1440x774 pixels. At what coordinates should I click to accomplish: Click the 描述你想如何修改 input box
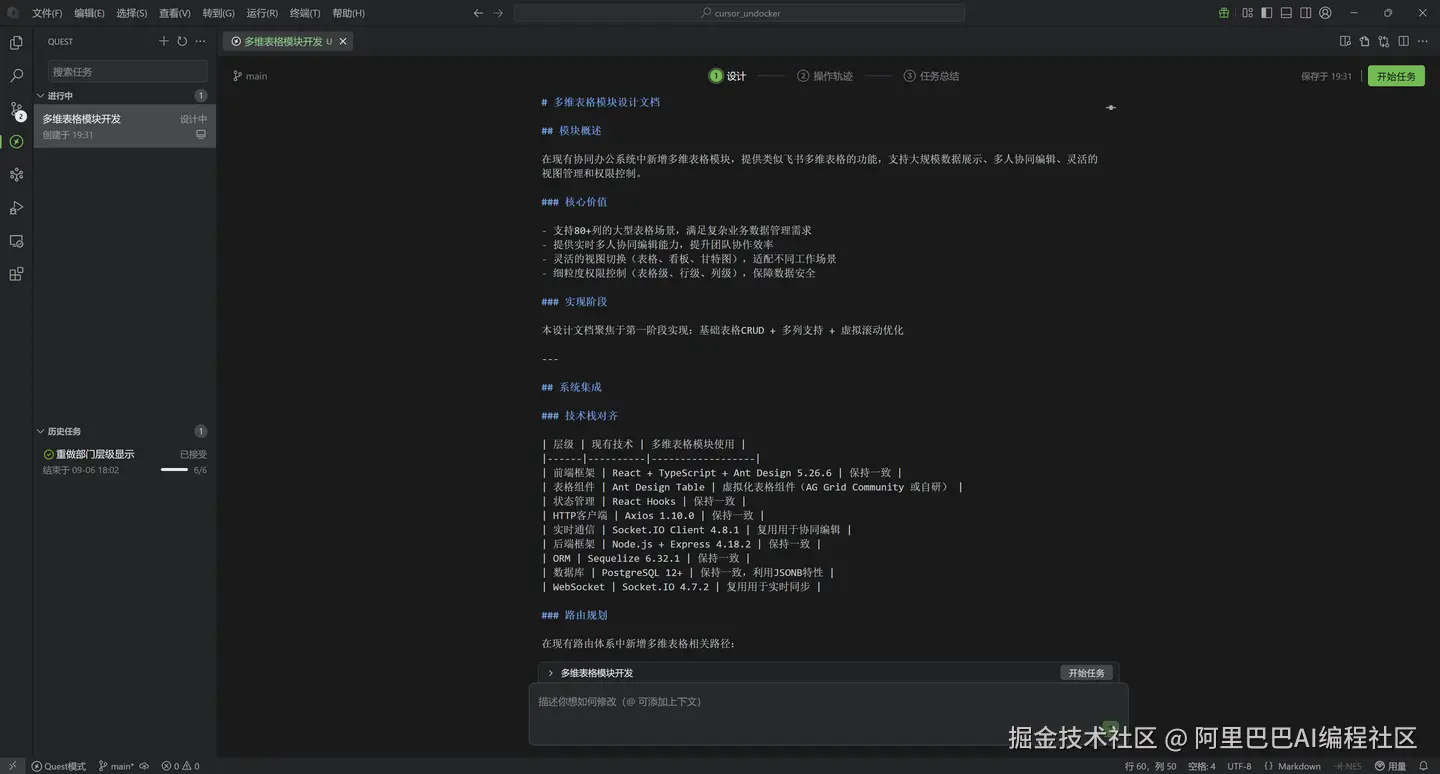[x=828, y=714]
